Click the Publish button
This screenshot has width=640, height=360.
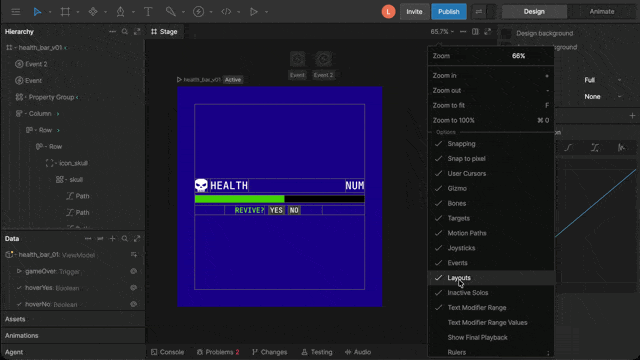[x=449, y=11]
